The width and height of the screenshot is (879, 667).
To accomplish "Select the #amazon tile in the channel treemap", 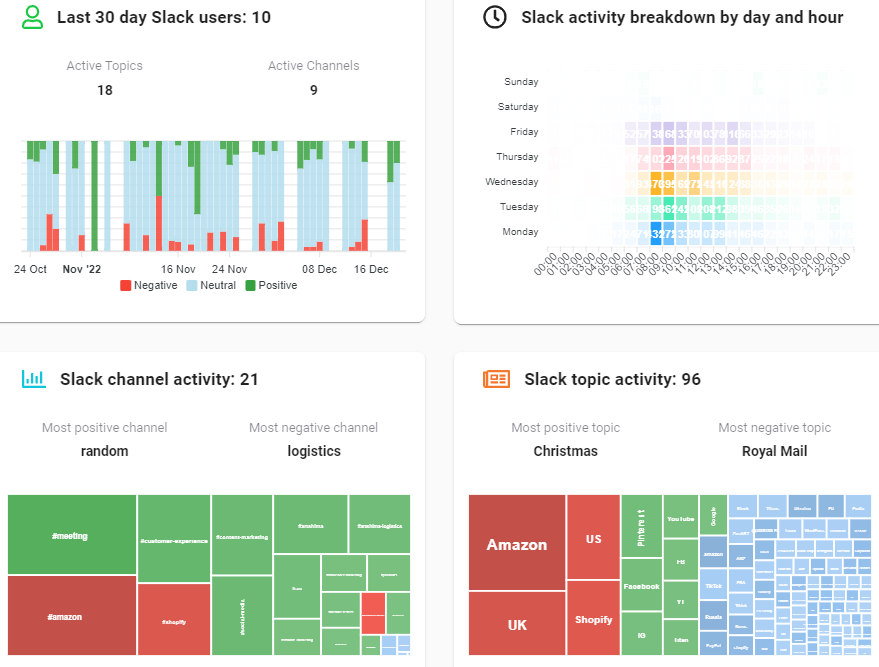I will 70,617.
